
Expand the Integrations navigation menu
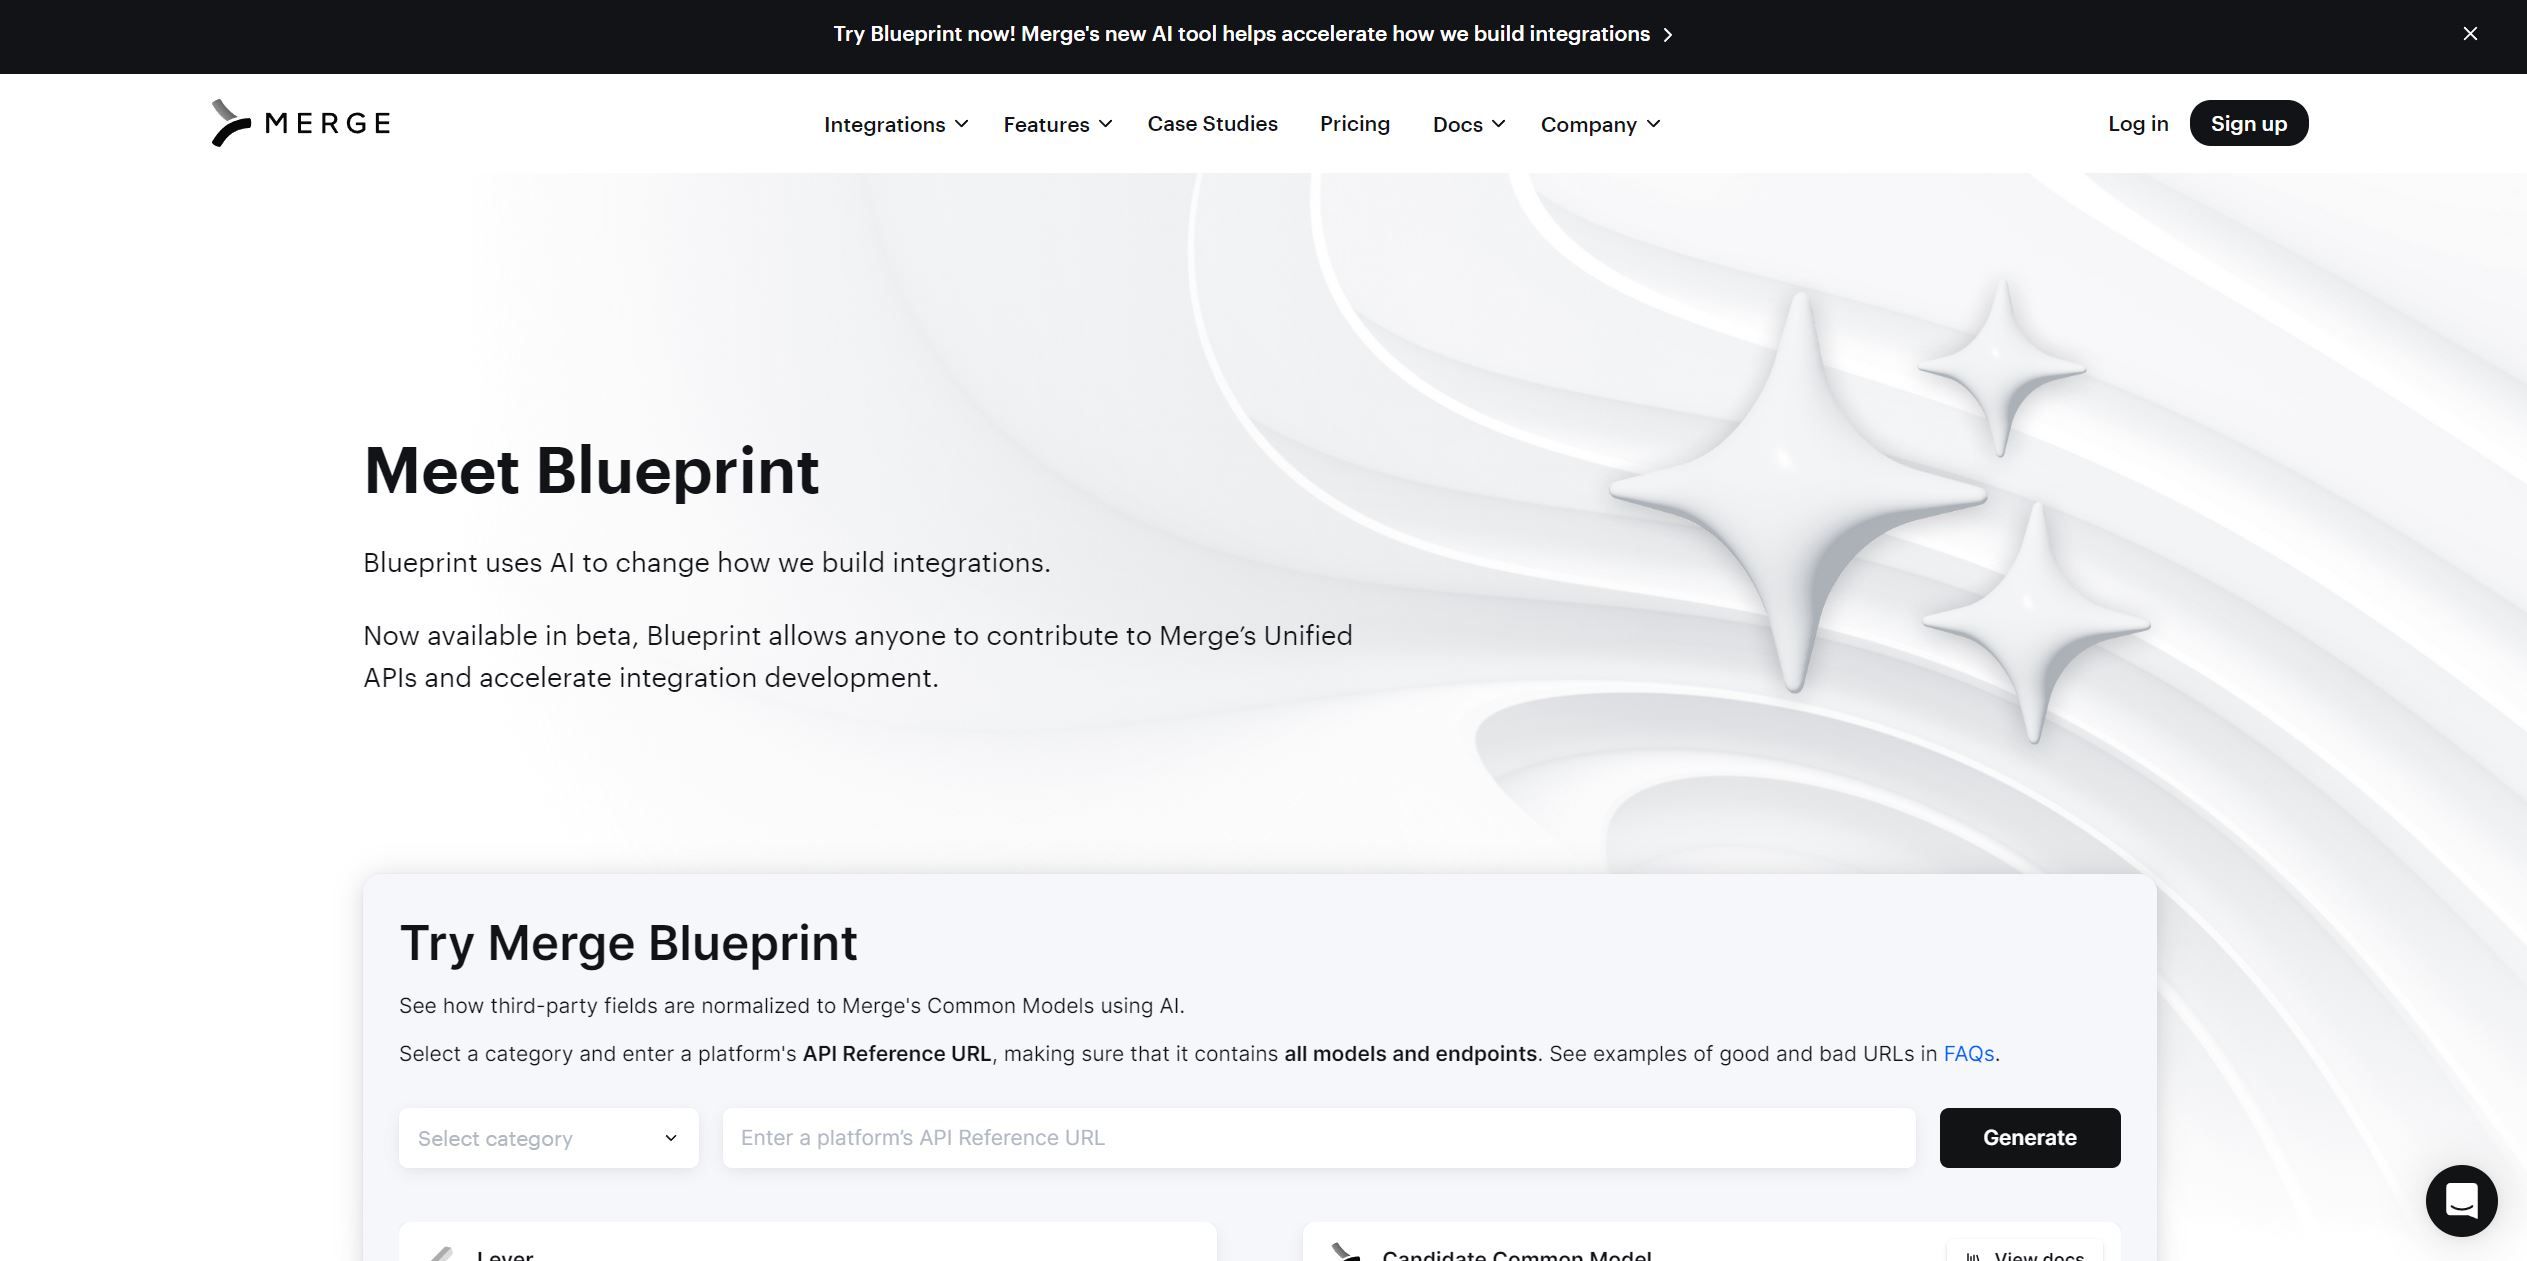894,123
